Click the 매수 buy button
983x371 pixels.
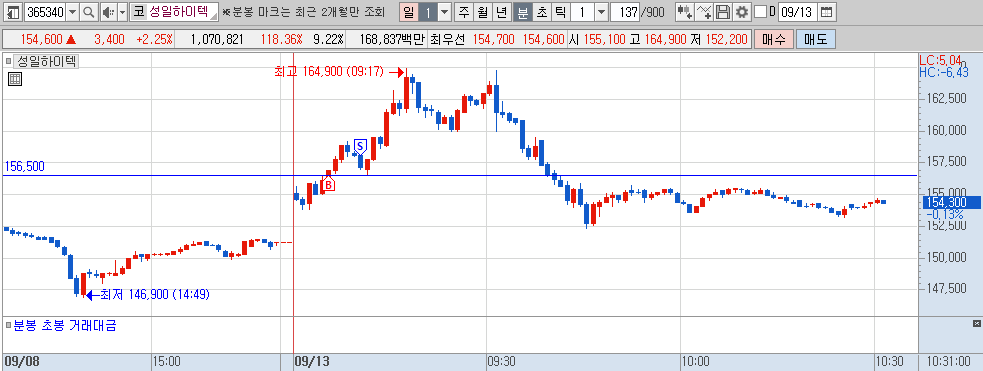(774, 39)
